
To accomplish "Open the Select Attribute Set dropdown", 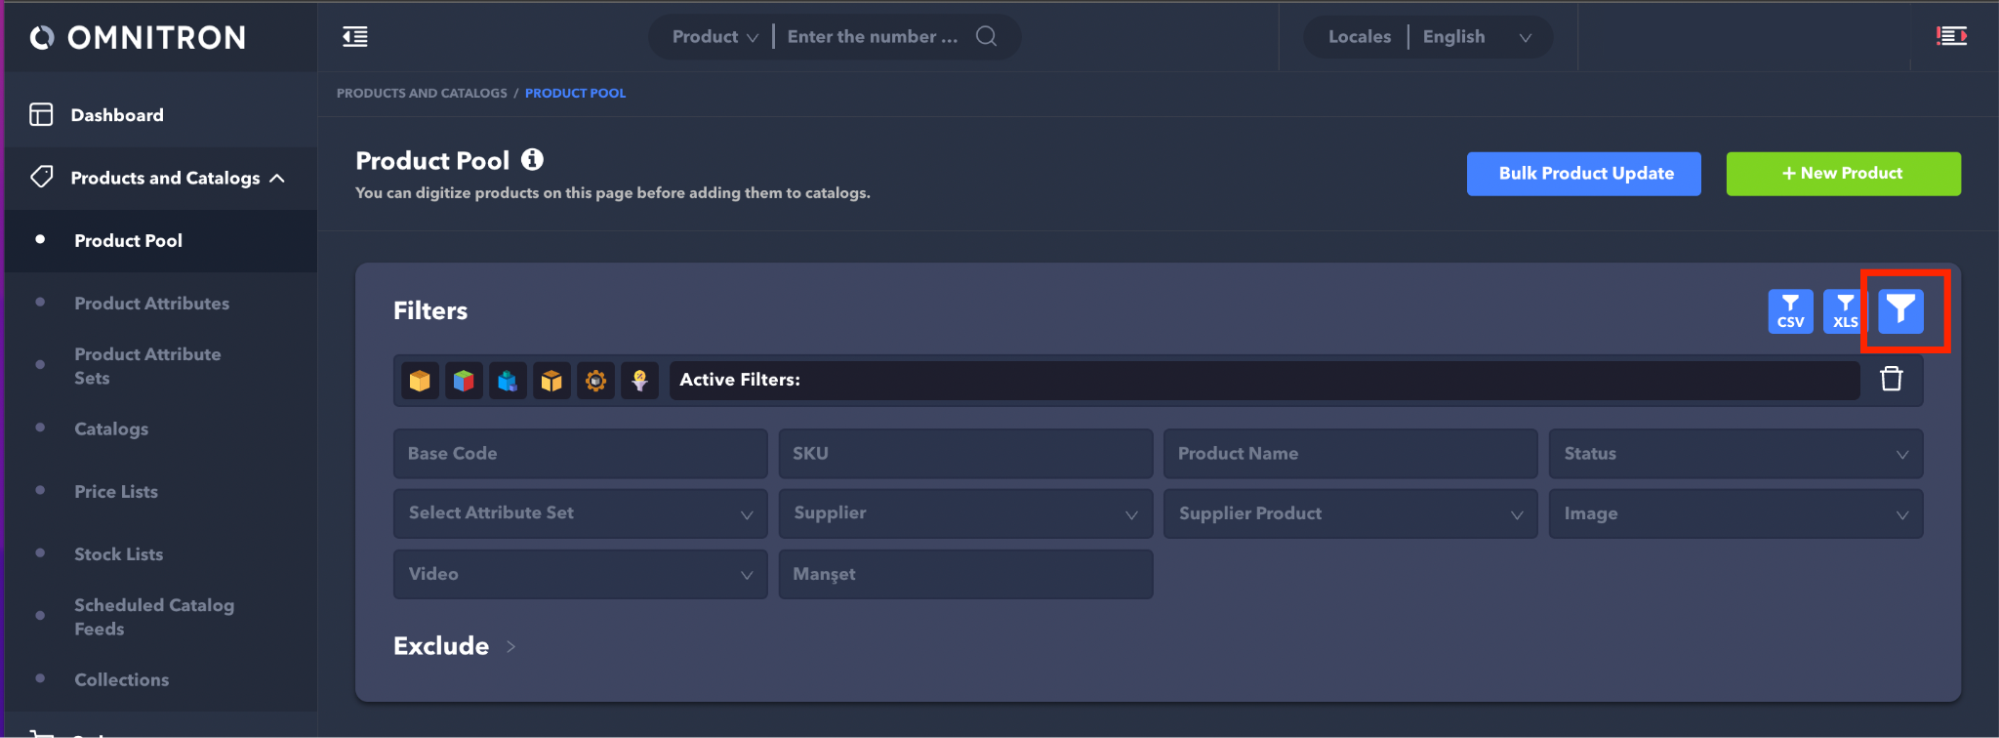I will coord(580,513).
